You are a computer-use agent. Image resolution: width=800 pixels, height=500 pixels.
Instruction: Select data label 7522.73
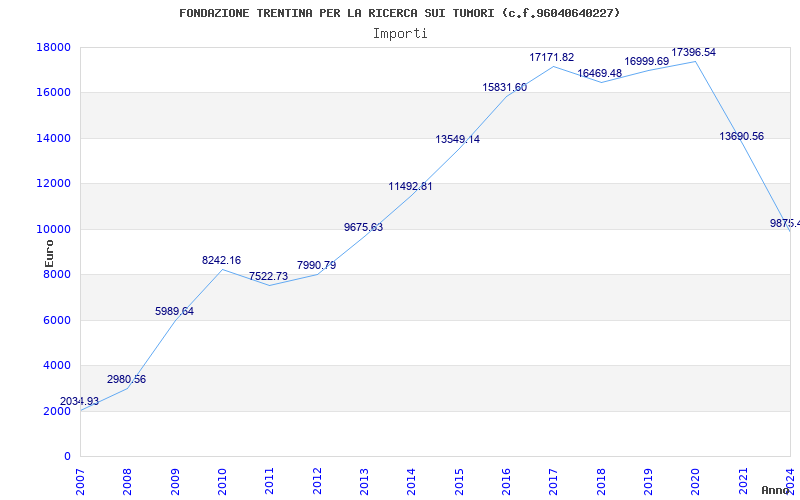coord(268,277)
